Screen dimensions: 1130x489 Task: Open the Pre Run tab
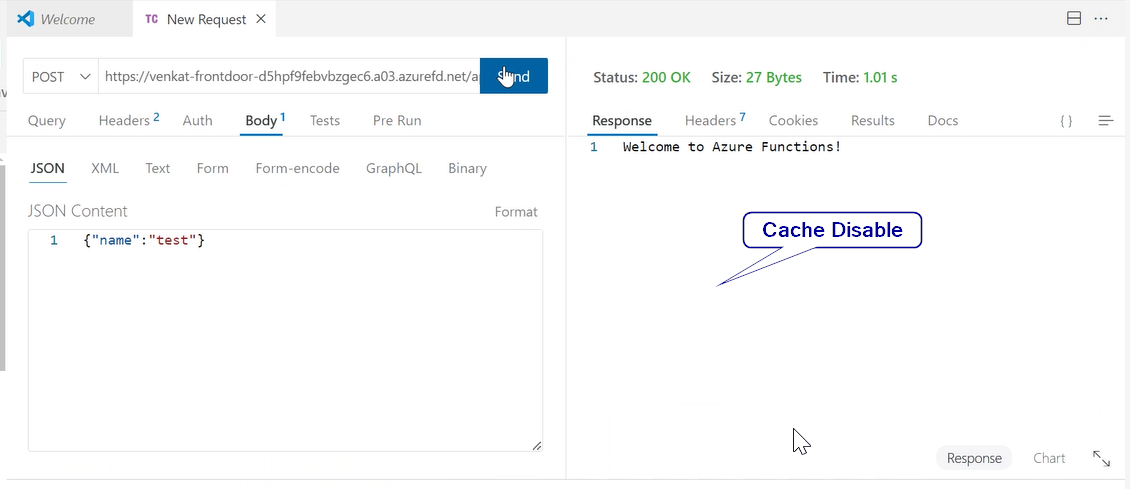397,121
